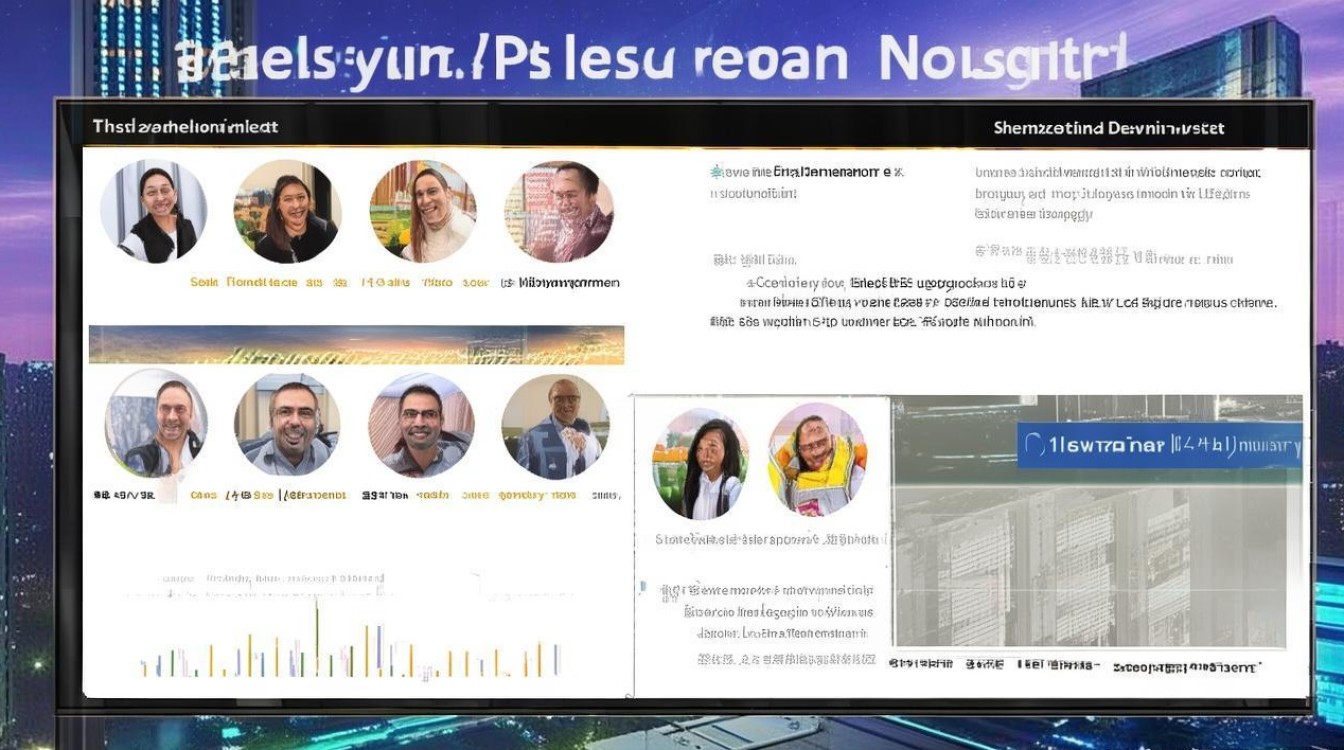This screenshot has height=750, width=1344.
Task: Click the caption text below the two right-panel avatars
Action: [x=770, y=540]
